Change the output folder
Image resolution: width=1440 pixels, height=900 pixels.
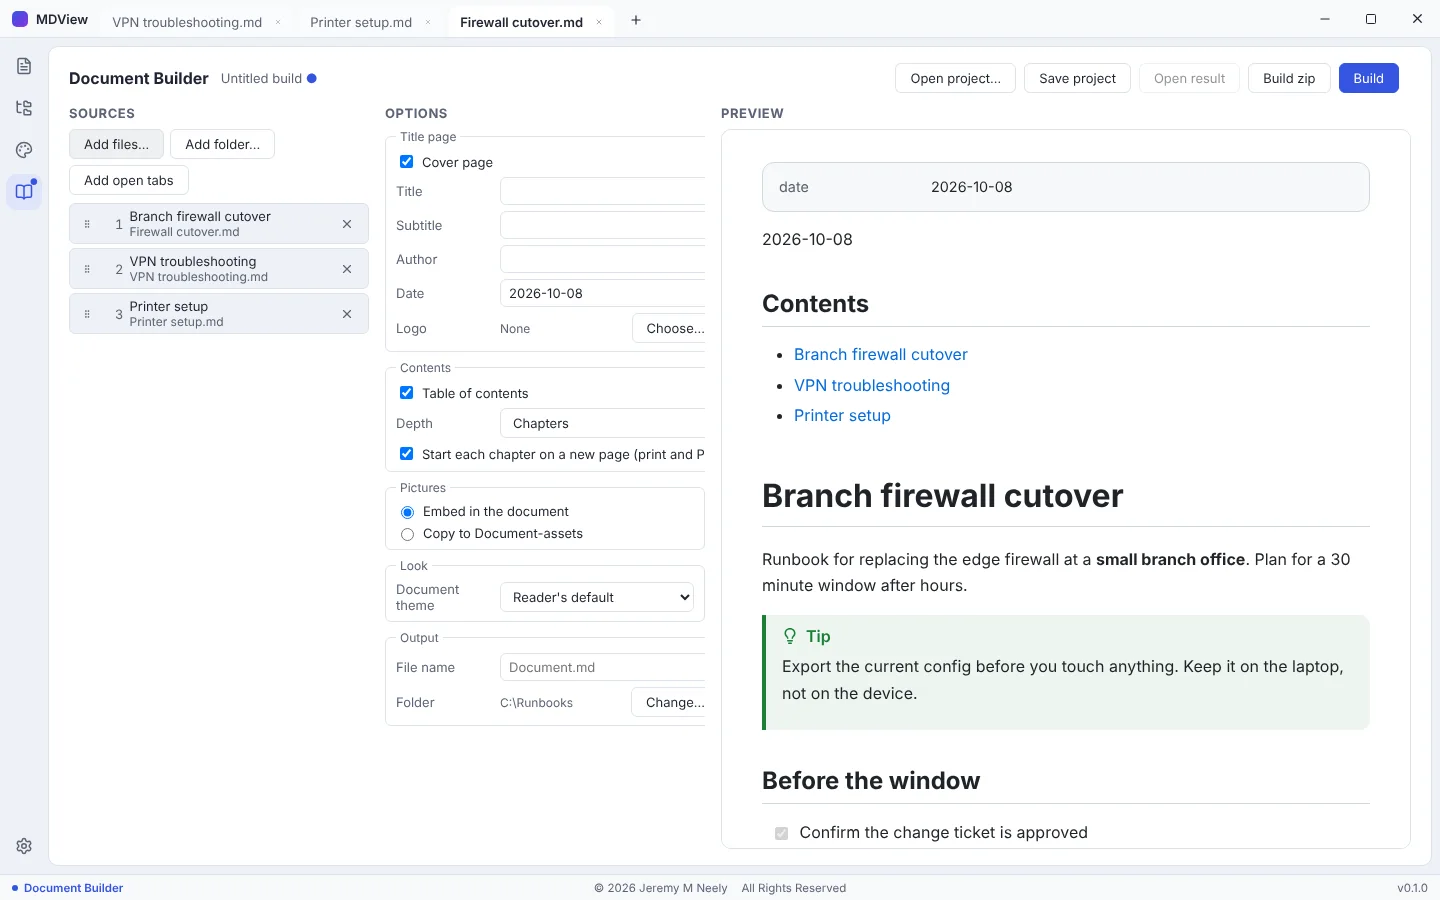pos(670,702)
